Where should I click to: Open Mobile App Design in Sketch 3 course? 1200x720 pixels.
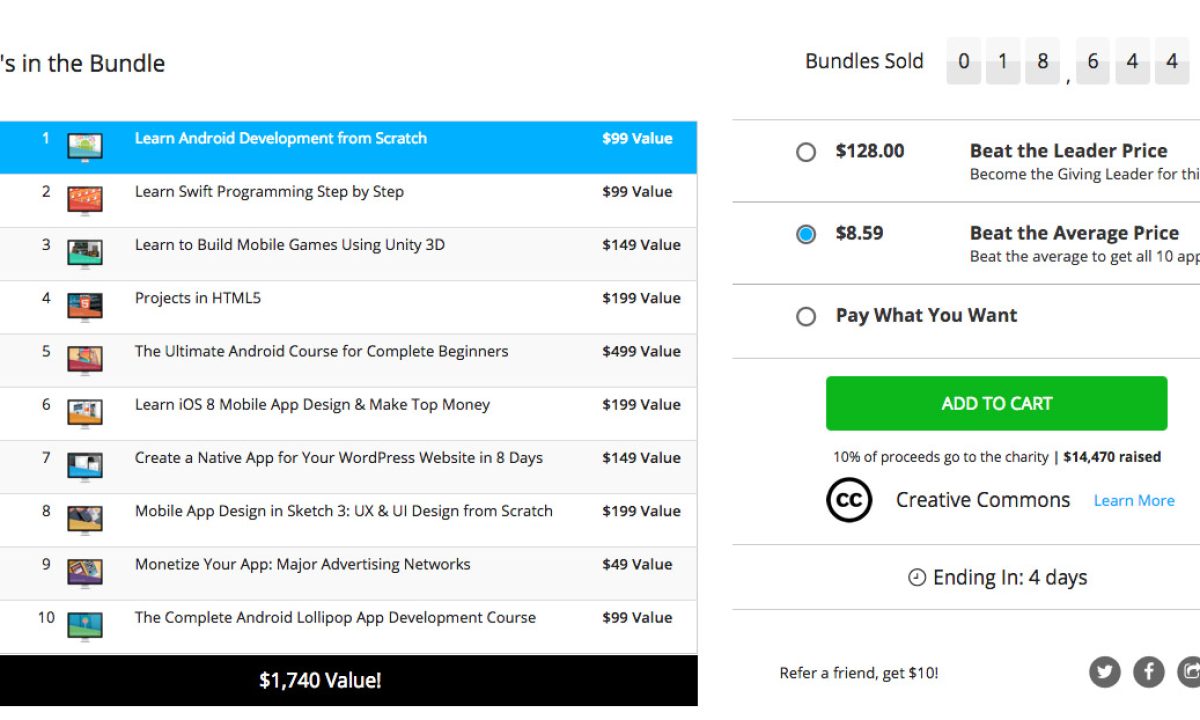(x=343, y=511)
